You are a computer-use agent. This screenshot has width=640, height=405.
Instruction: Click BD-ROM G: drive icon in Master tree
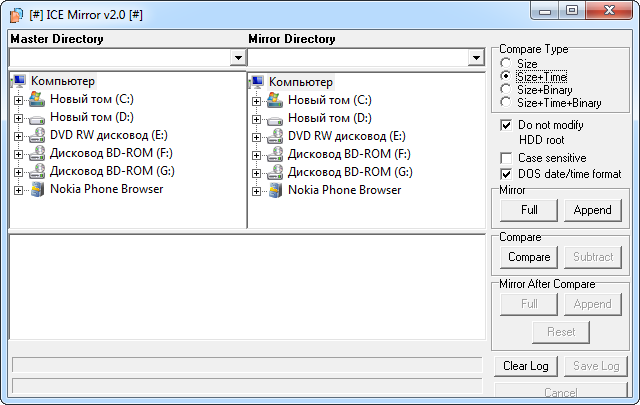tap(37, 171)
